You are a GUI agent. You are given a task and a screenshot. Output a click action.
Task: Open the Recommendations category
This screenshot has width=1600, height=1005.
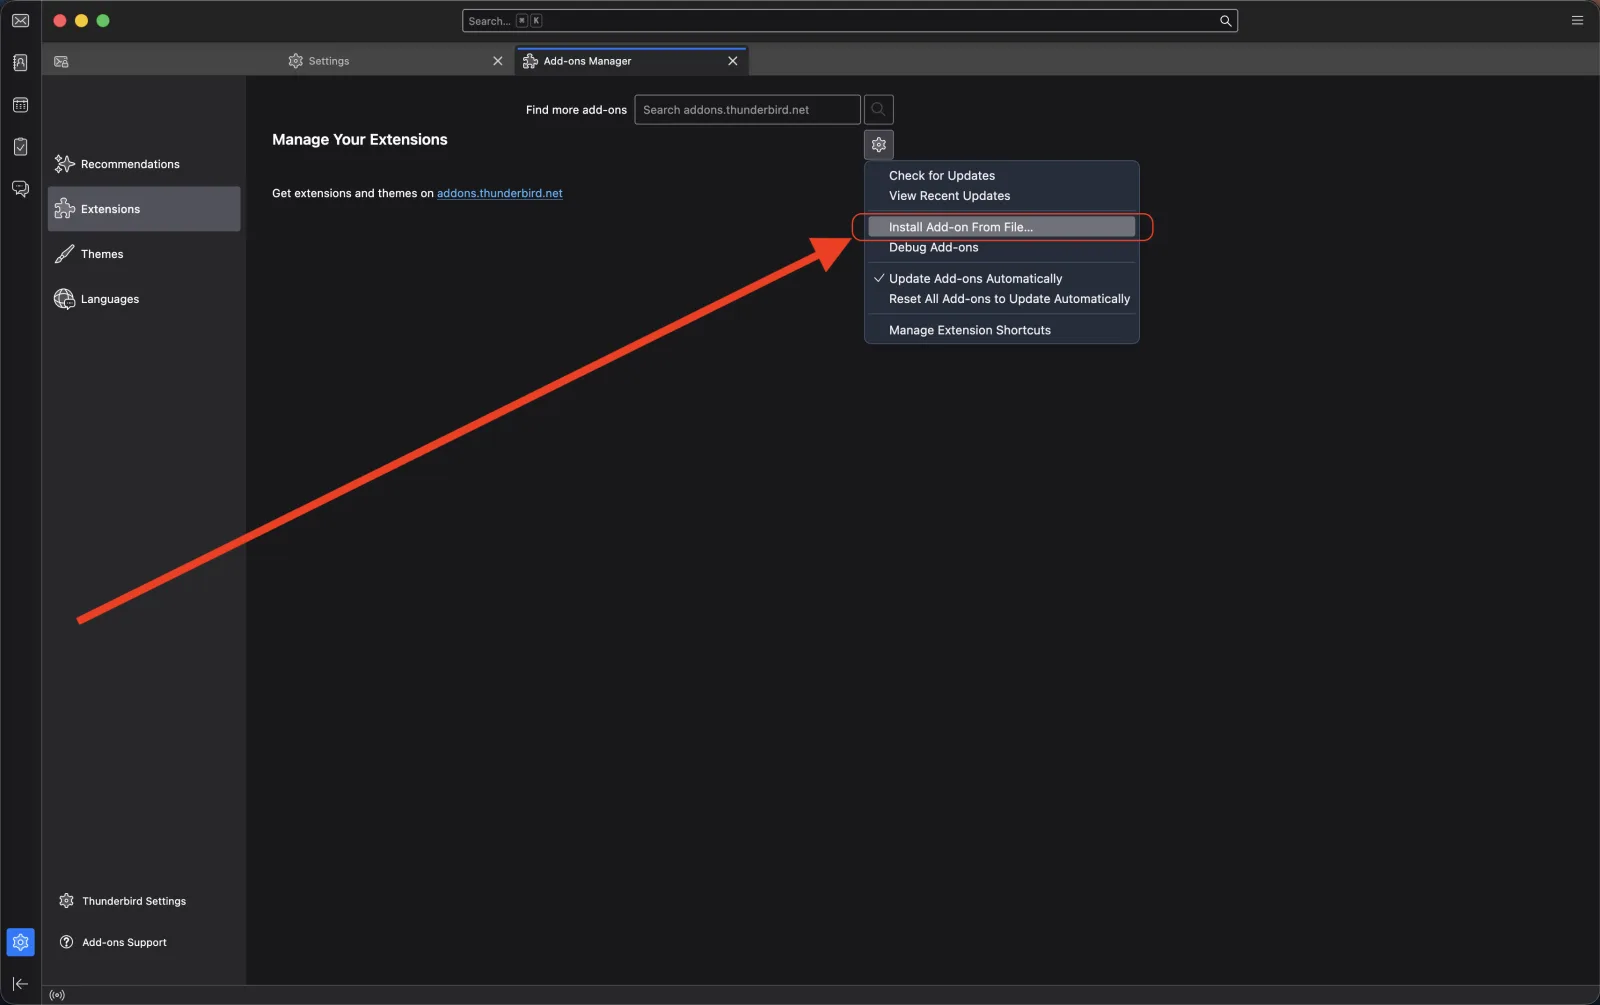point(144,164)
